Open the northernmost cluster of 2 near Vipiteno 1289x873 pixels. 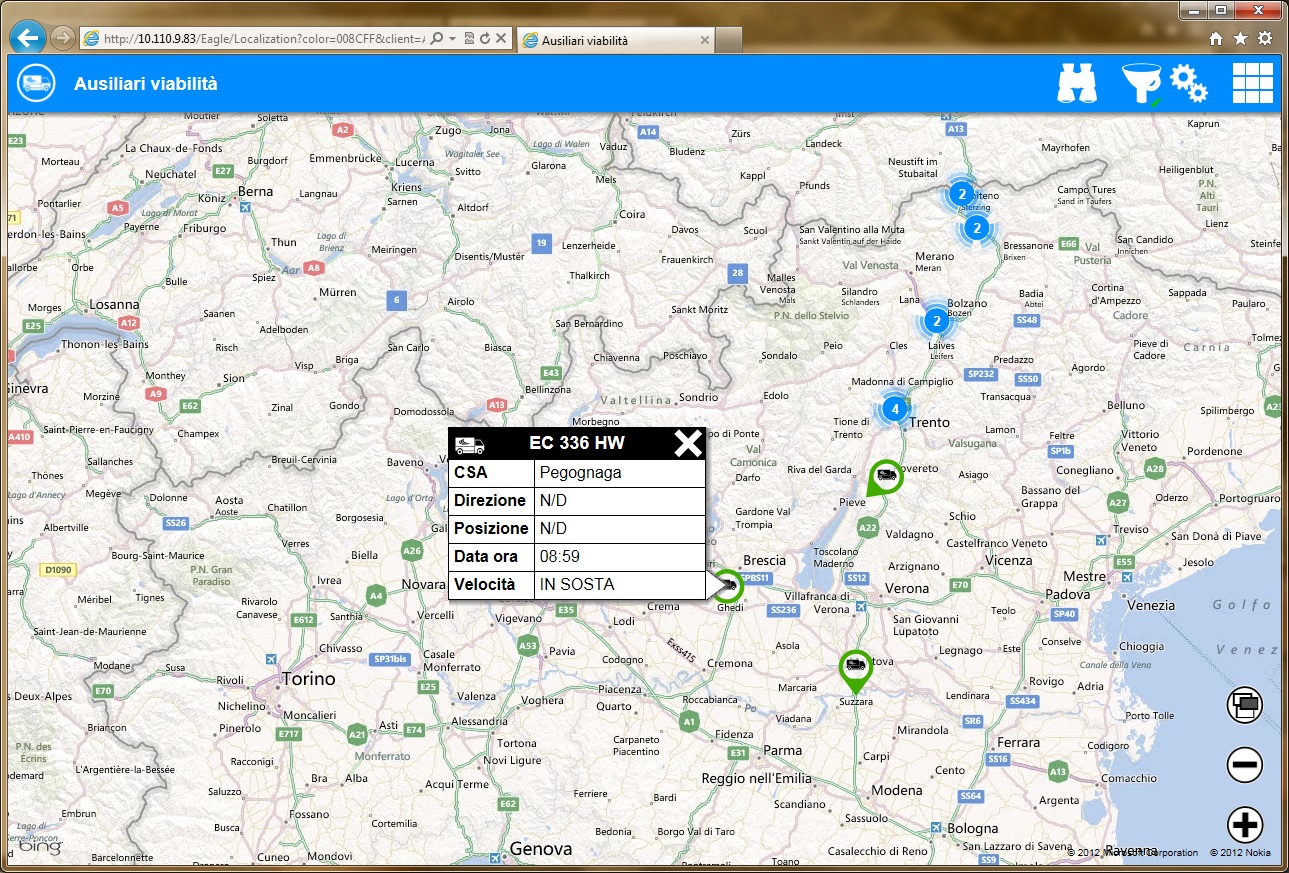pos(961,194)
